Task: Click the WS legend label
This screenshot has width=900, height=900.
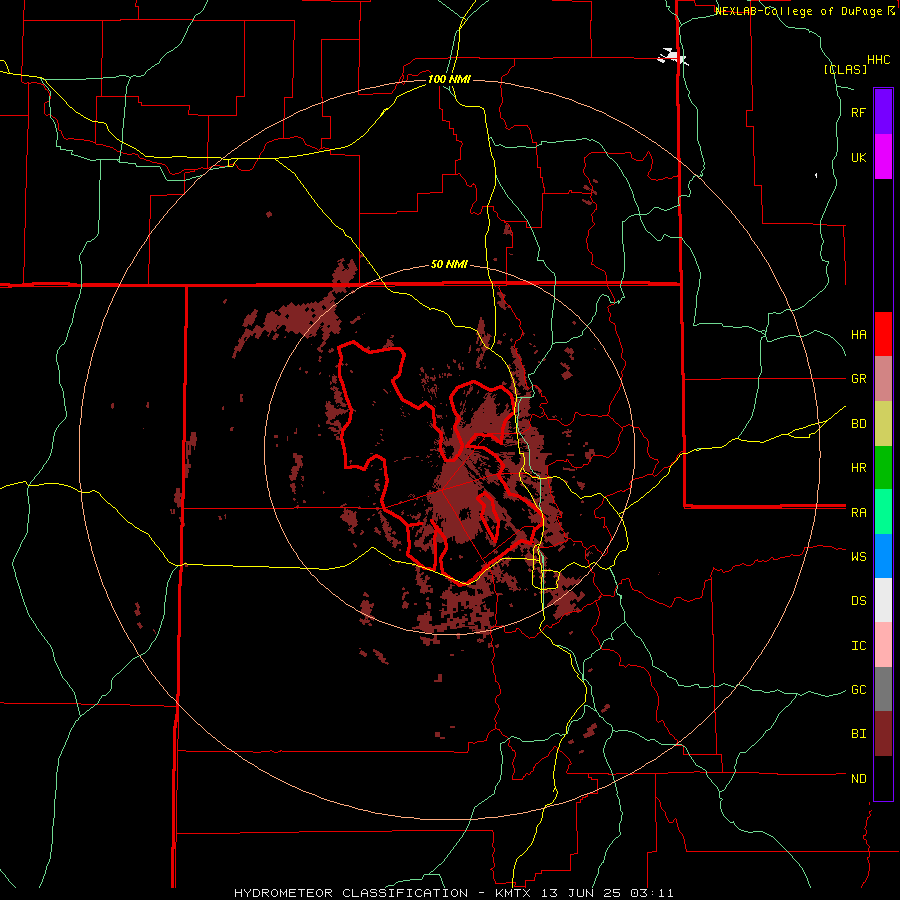Action: tap(858, 557)
